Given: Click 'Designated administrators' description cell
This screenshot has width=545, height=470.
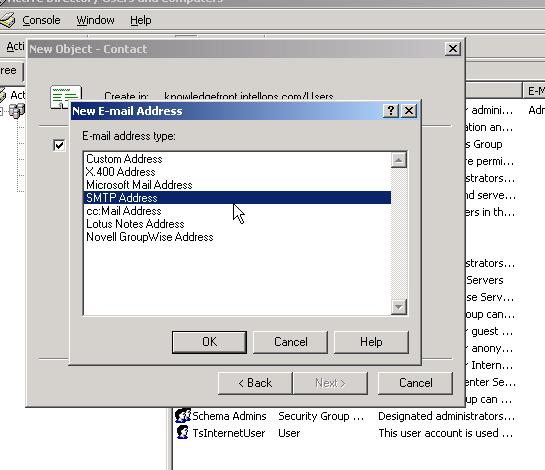Looking at the screenshot, I should click(x=446, y=416).
